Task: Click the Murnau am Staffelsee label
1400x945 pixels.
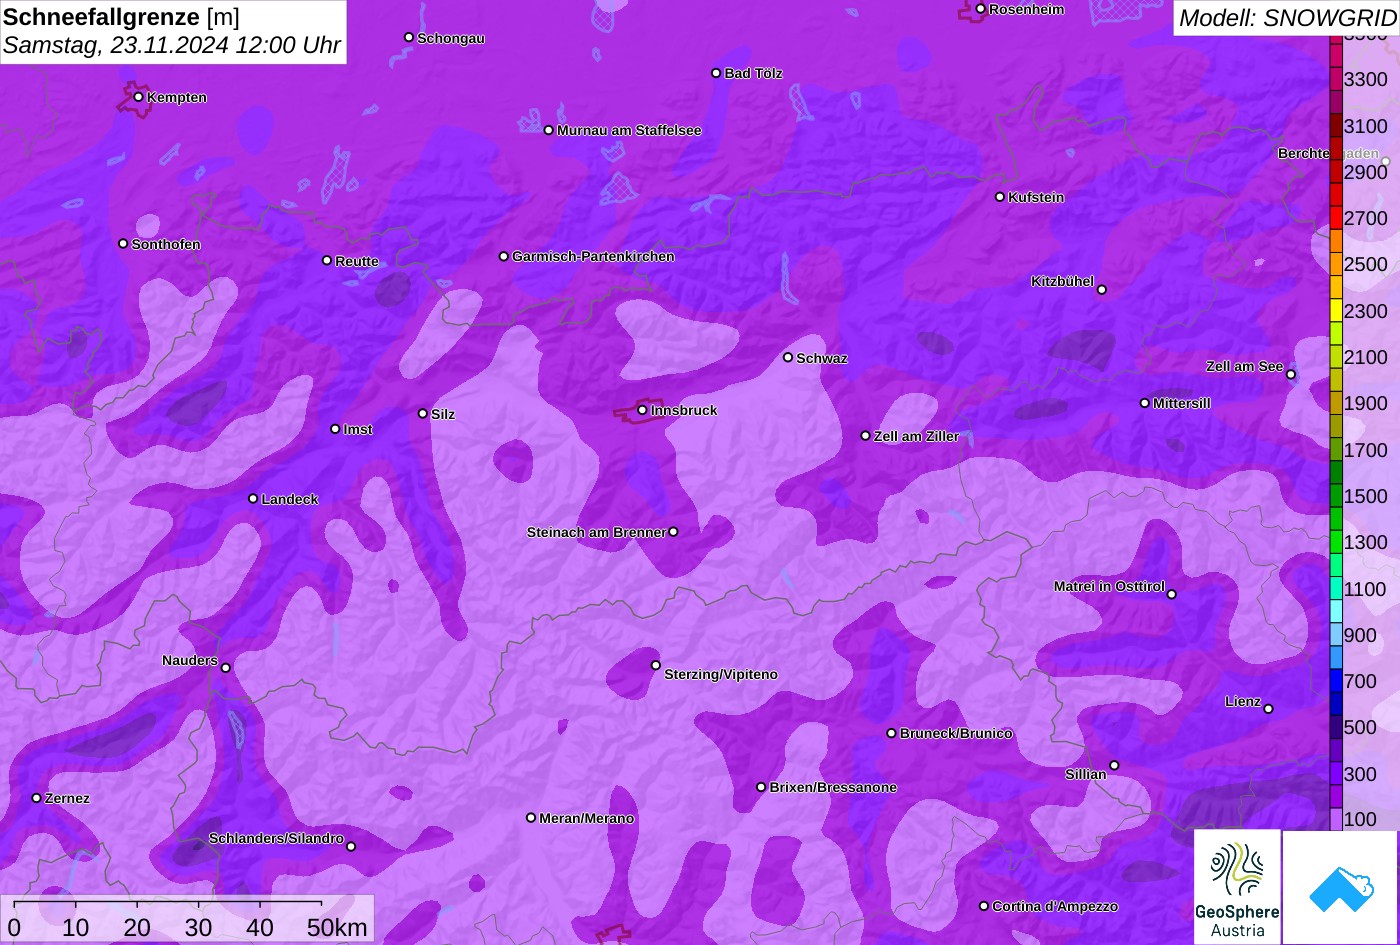Action: (x=629, y=130)
